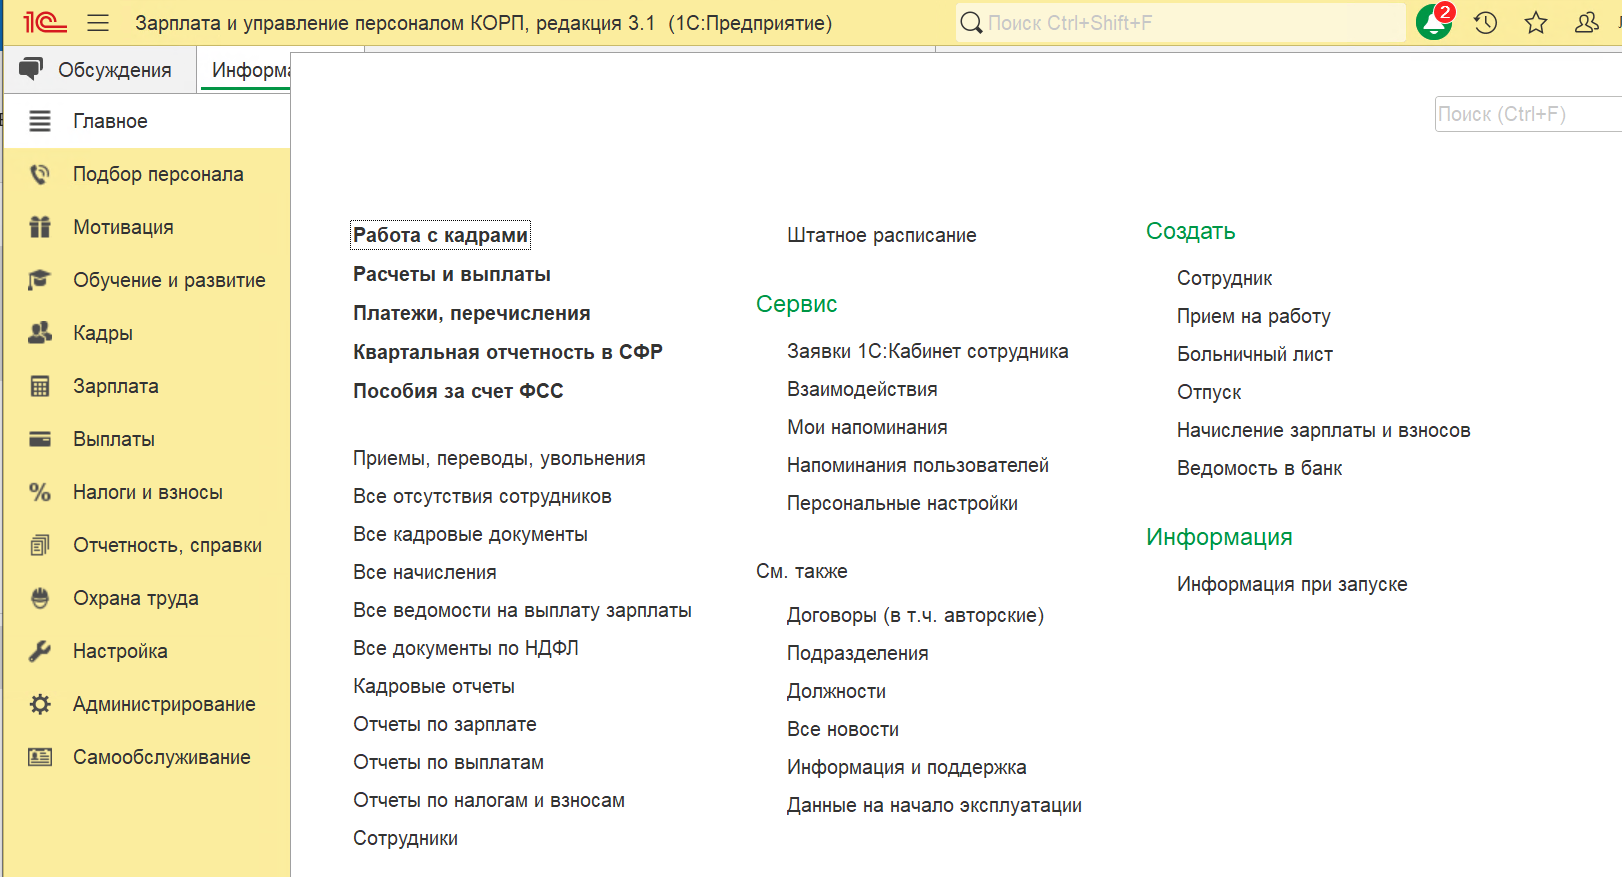Open the Настройка section

click(147, 651)
